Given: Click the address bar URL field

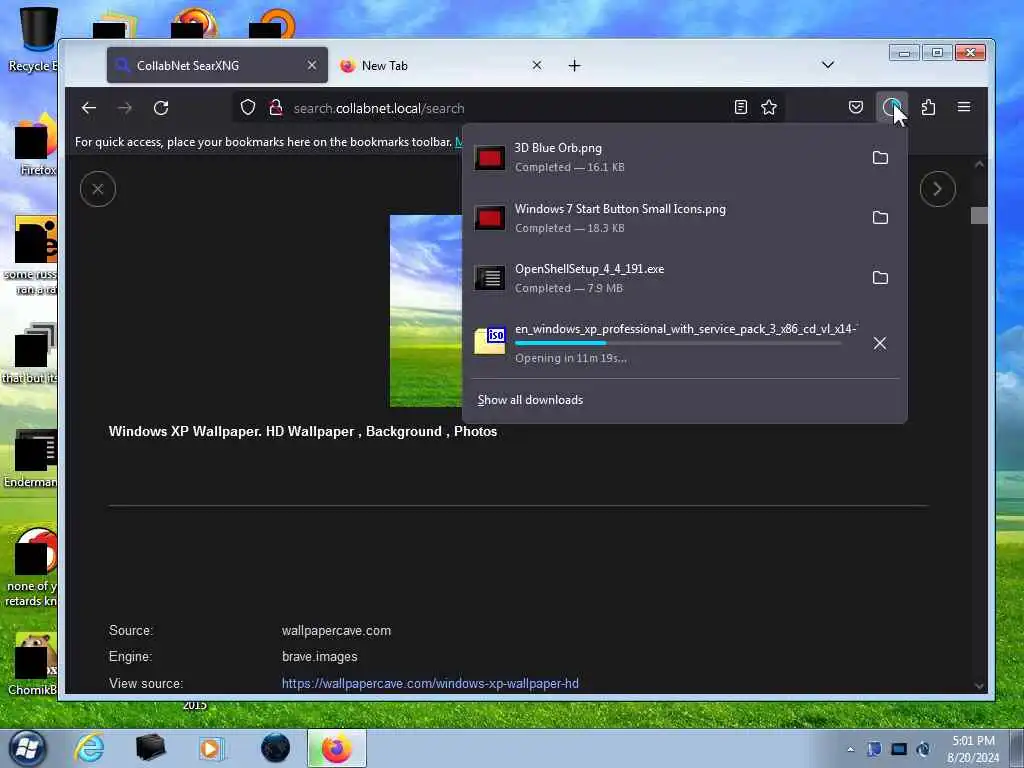Looking at the screenshot, I should (509, 108).
